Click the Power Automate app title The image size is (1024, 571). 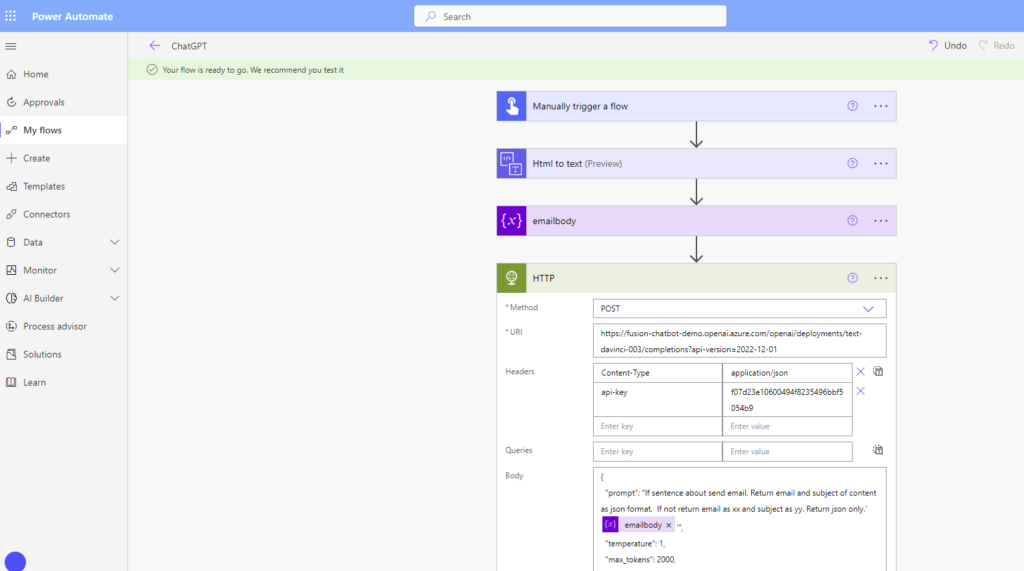[72, 16]
